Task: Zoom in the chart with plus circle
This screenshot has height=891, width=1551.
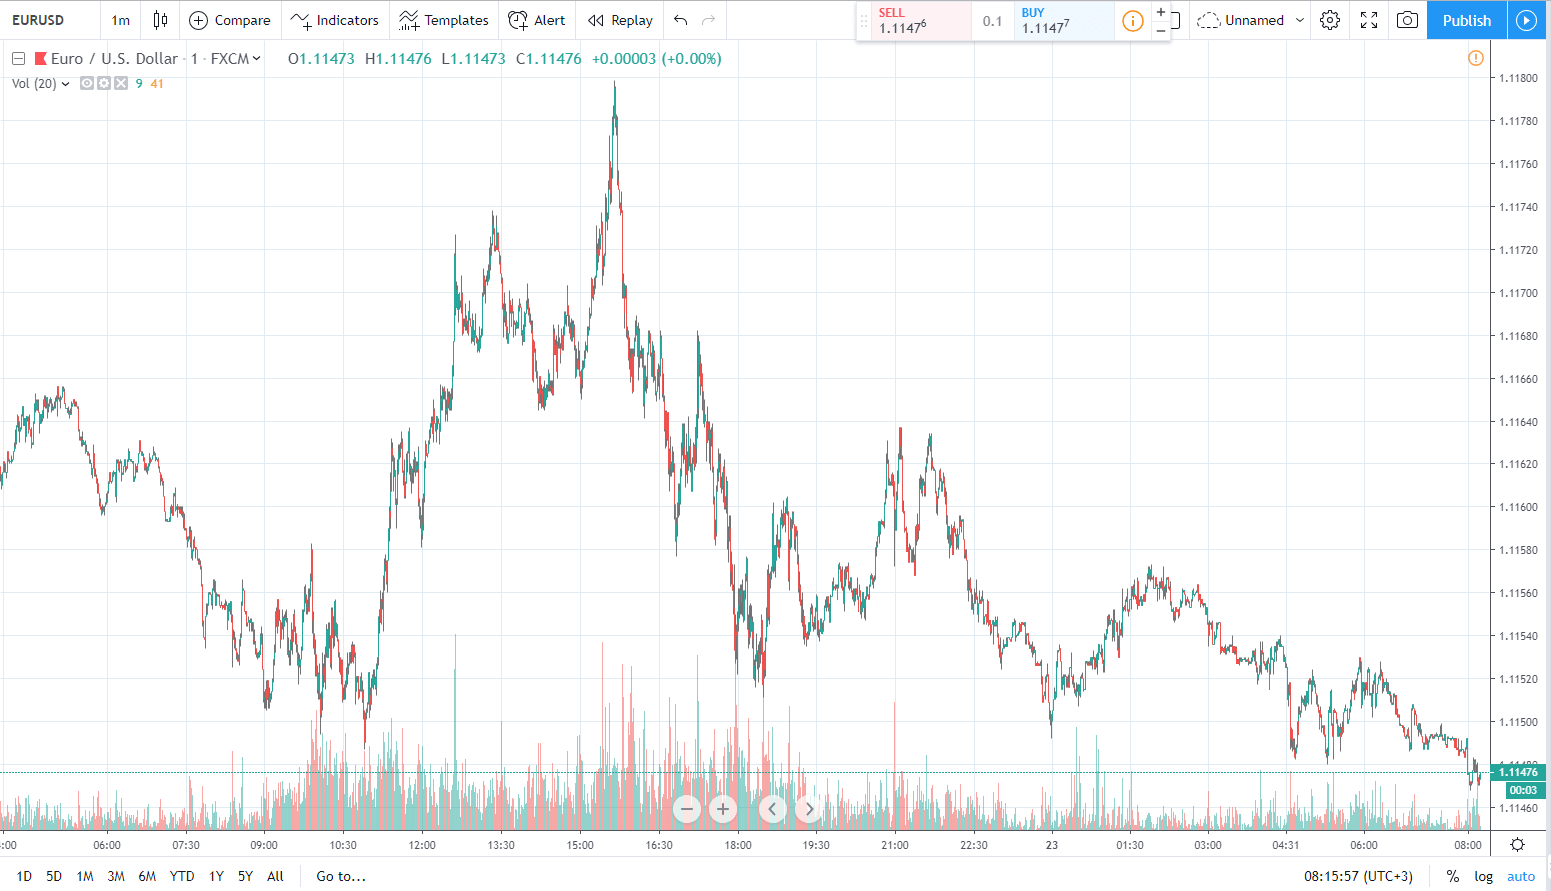Action: point(723,809)
